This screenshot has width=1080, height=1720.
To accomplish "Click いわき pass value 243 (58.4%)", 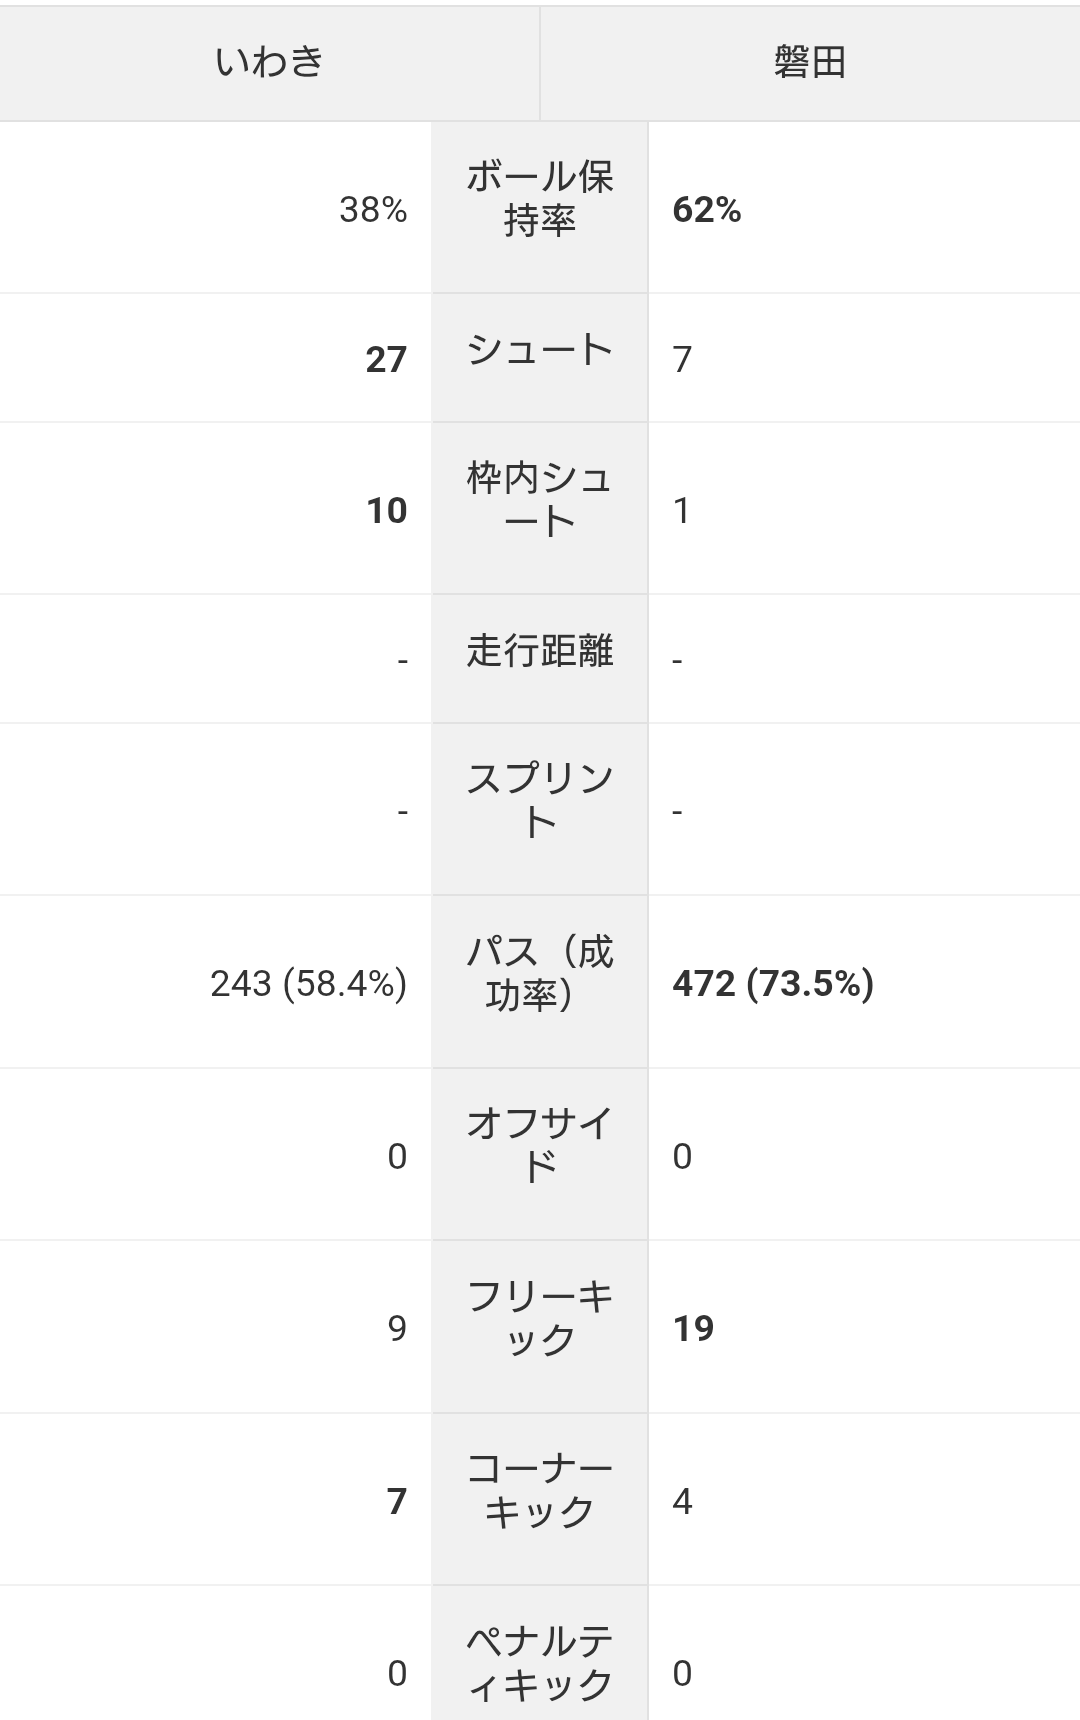I will coord(309,984).
